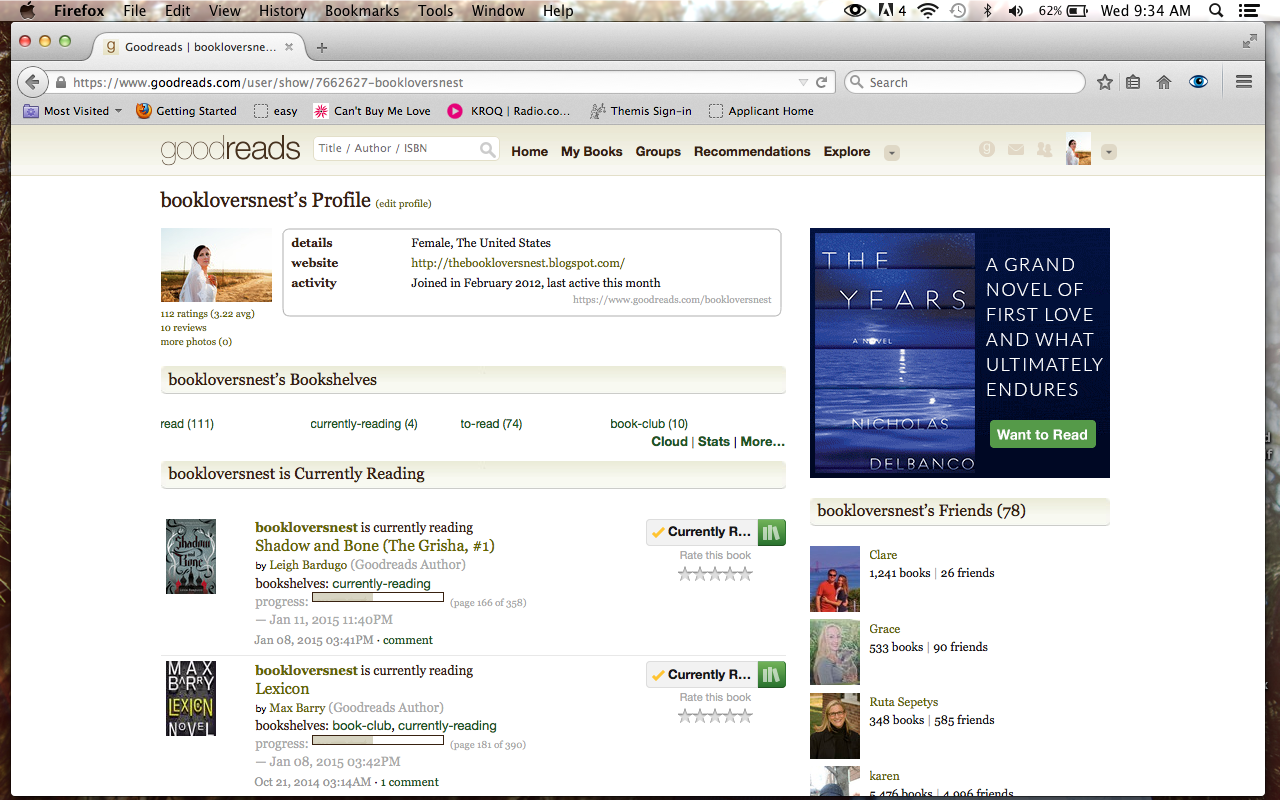
Task: Open Shadow and Bone book title link
Action: pyautogui.click(x=375, y=546)
